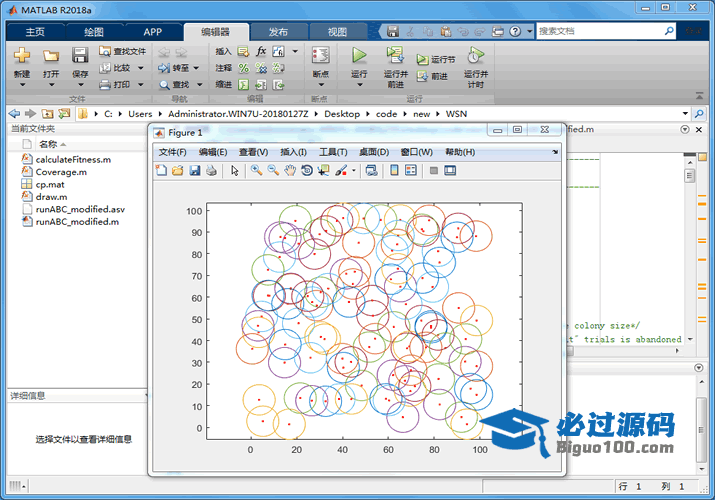This screenshot has height=500, width=715.
Task: Expand the Breakpoints dropdown arrow
Action: click(x=321, y=85)
